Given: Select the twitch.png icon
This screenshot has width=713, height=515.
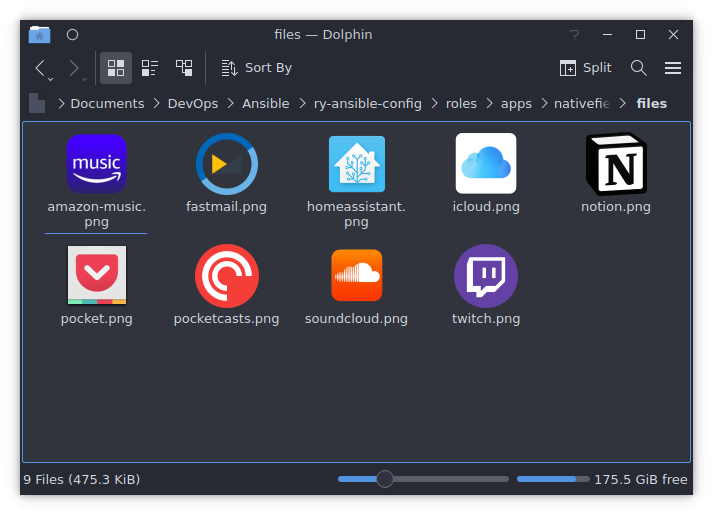Looking at the screenshot, I should [486, 275].
